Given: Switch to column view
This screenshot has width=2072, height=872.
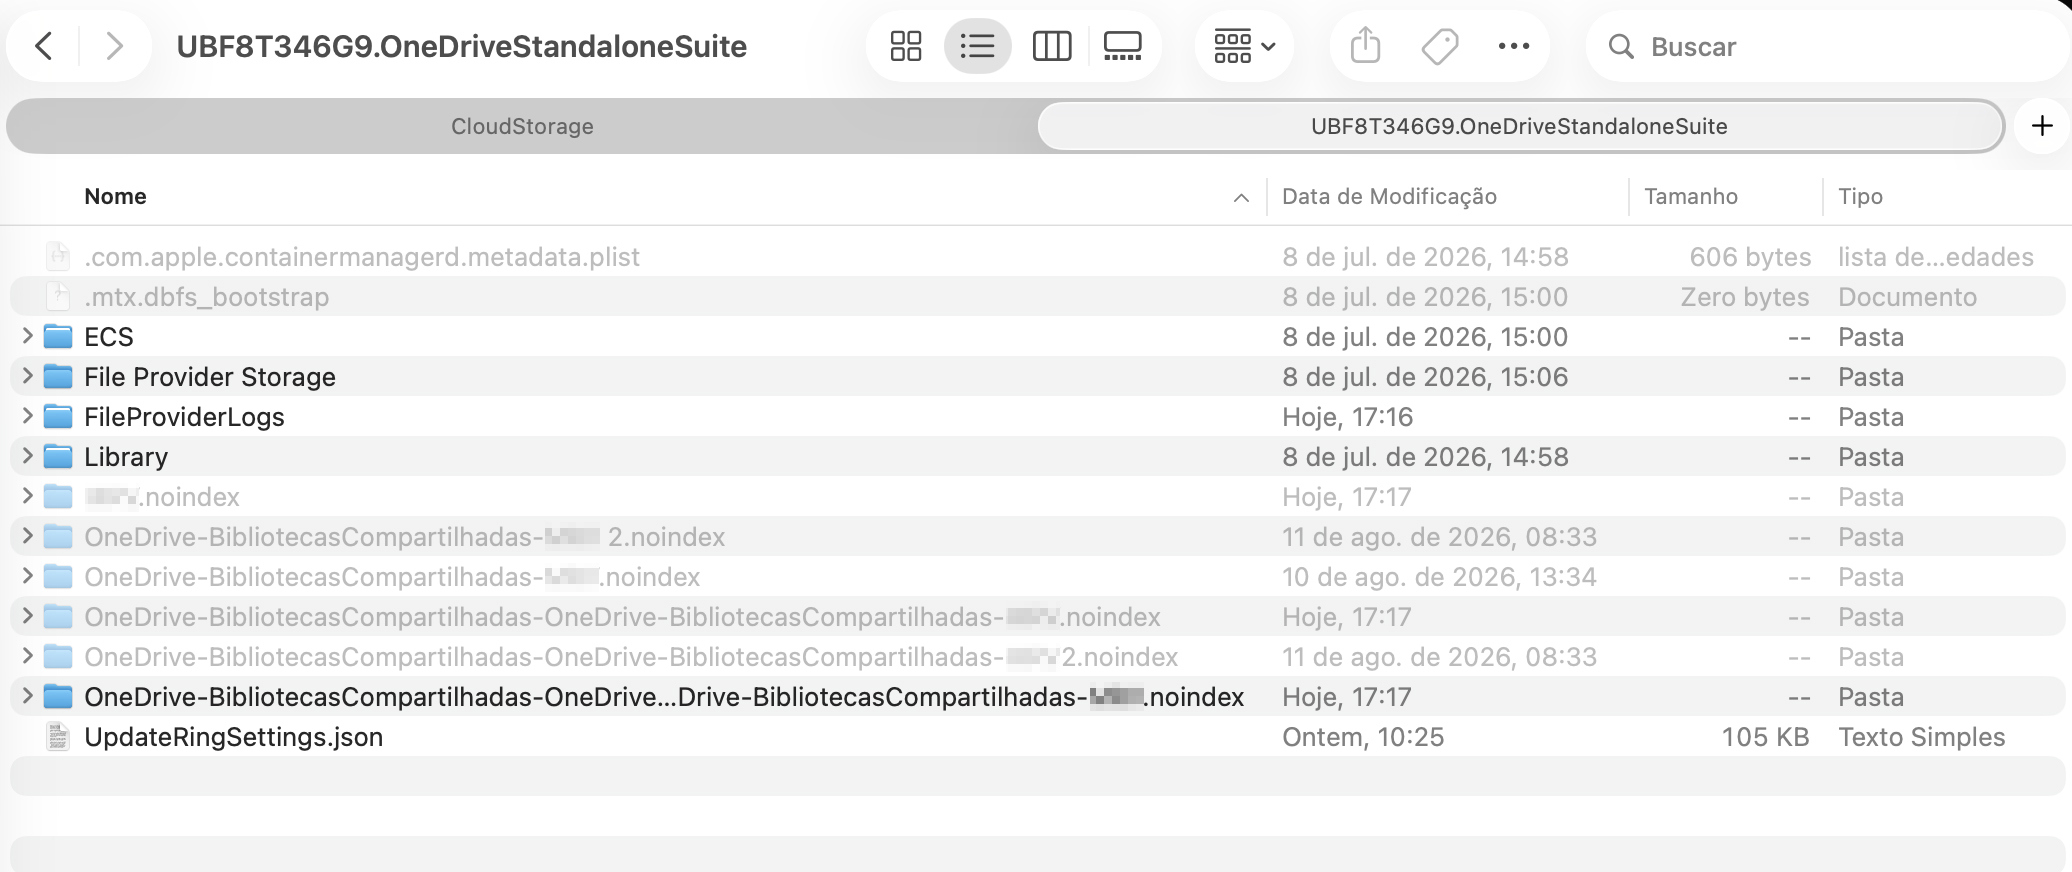Looking at the screenshot, I should tap(1052, 46).
